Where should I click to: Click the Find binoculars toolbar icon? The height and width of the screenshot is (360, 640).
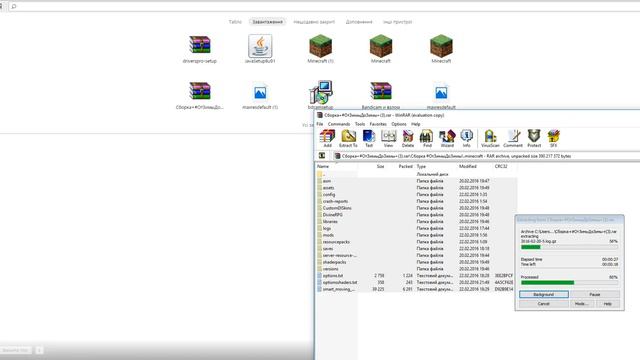pos(427,138)
